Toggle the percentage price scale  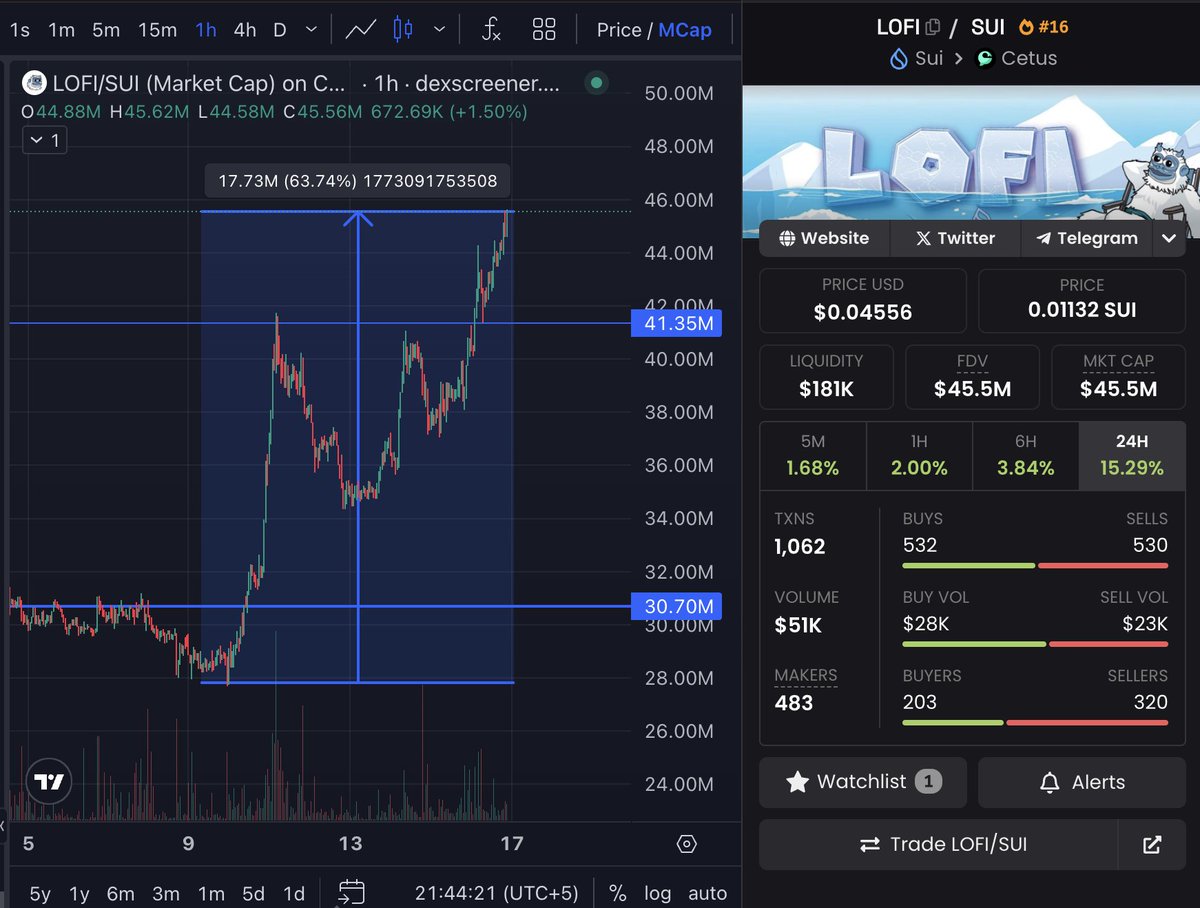pyautogui.click(x=617, y=893)
